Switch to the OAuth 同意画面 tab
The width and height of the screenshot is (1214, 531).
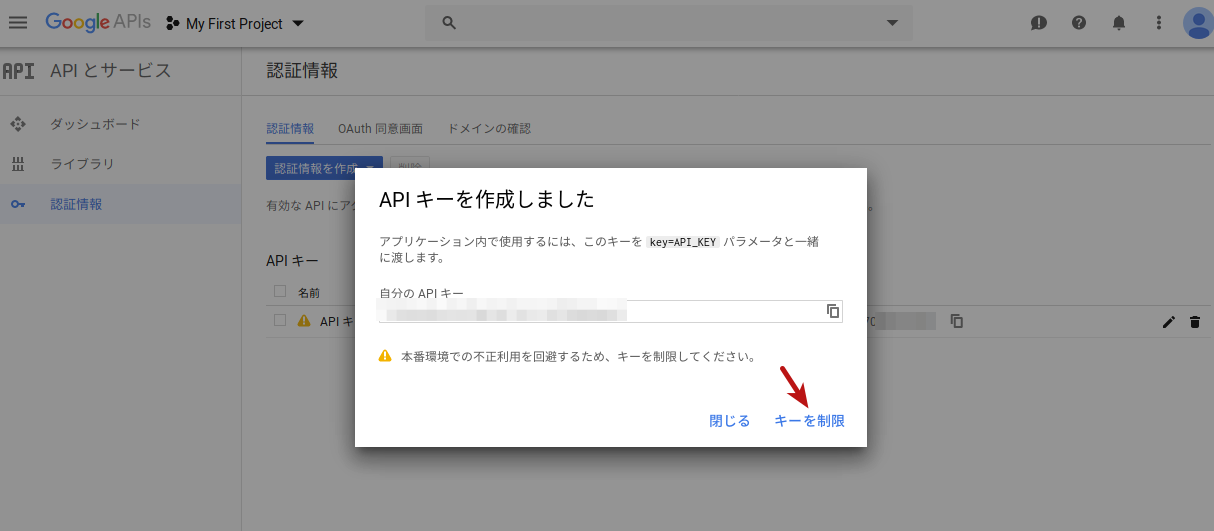(380, 129)
